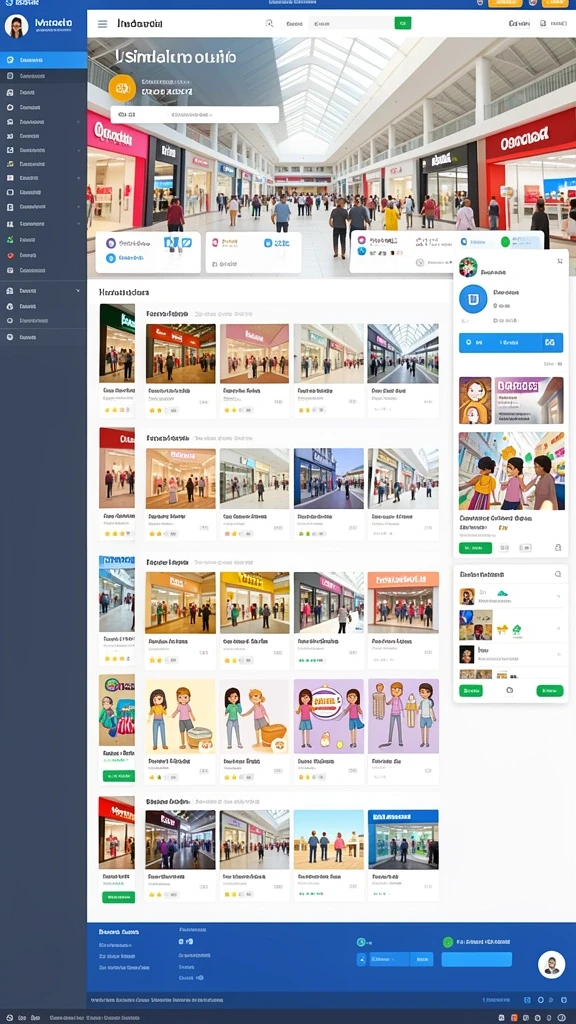Open the yellow cartoon girls thumbnail in fourth row

pyautogui.click(x=180, y=714)
